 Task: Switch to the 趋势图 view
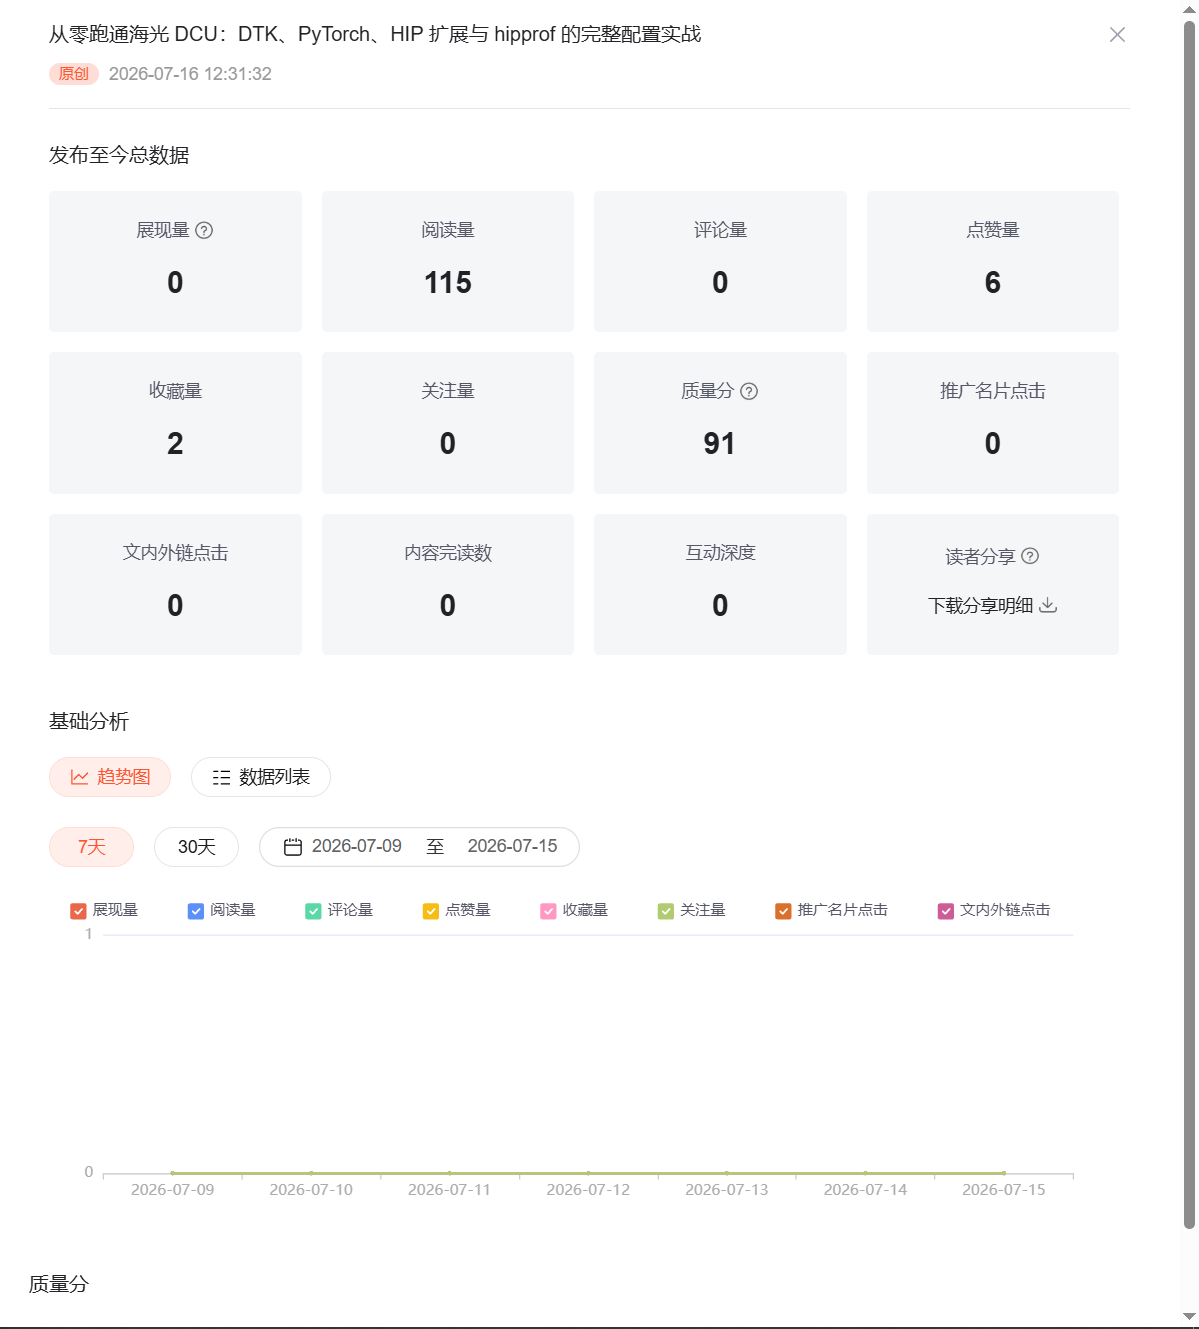coord(110,777)
